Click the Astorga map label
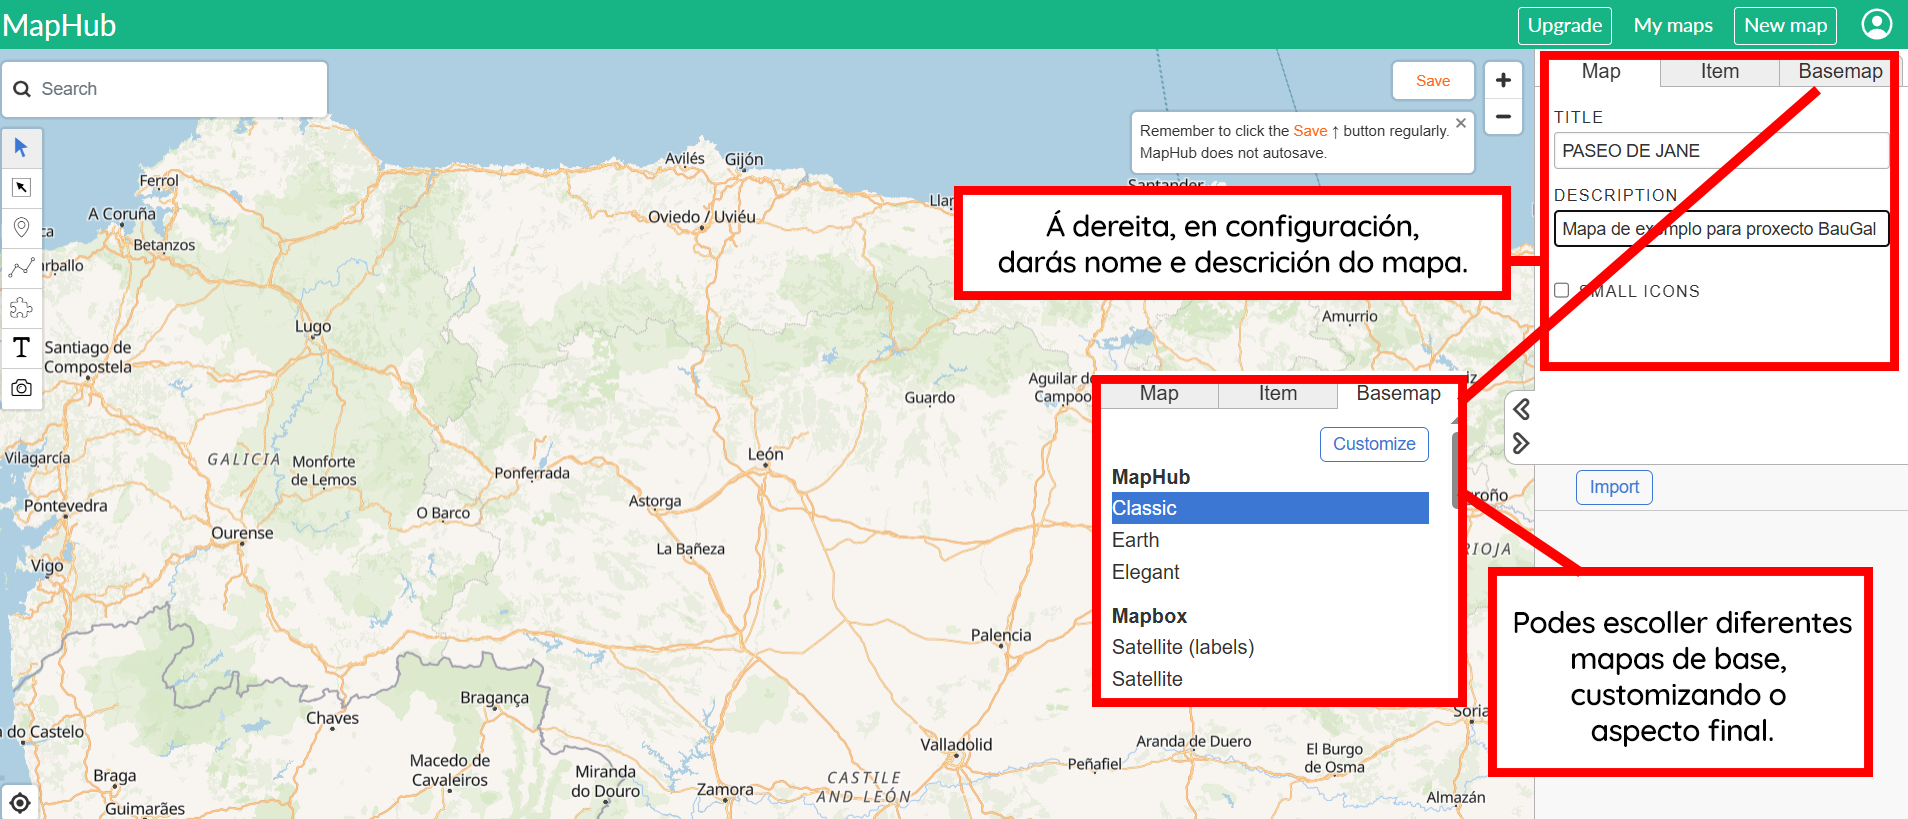The height and width of the screenshot is (819, 1908). 655,501
